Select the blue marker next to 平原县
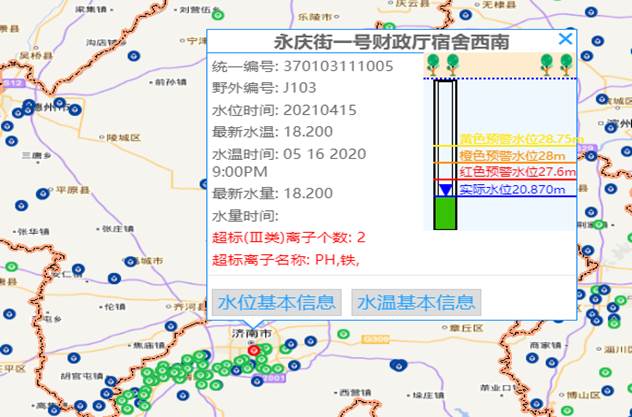Image resolution: width=632 pixels, height=417 pixels. (x=40, y=193)
